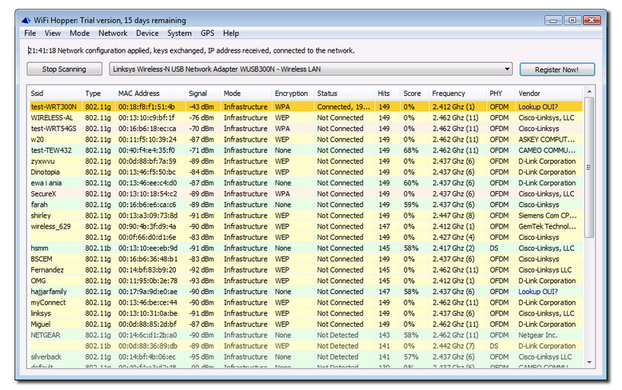Click the -43 dBm signal value
The height and width of the screenshot is (390, 622).
click(x=201, y=107)
